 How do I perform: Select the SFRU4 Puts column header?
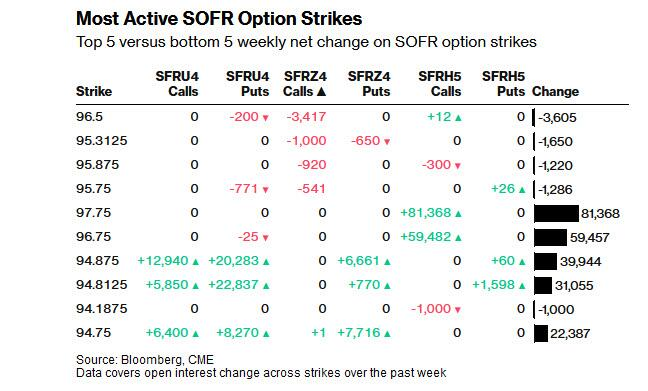point(247,84)
